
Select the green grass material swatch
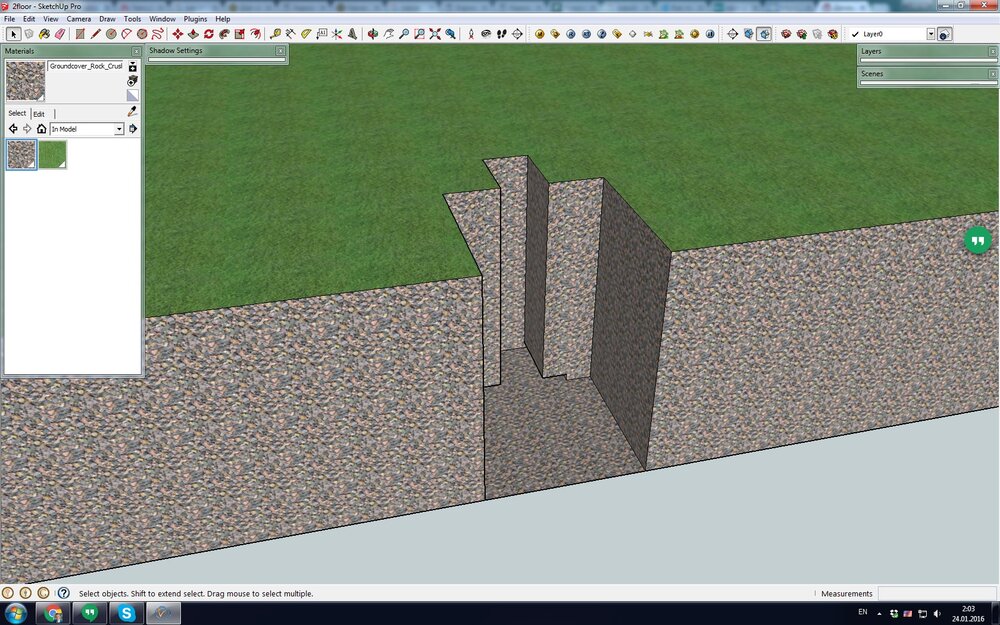click(52, 154)
